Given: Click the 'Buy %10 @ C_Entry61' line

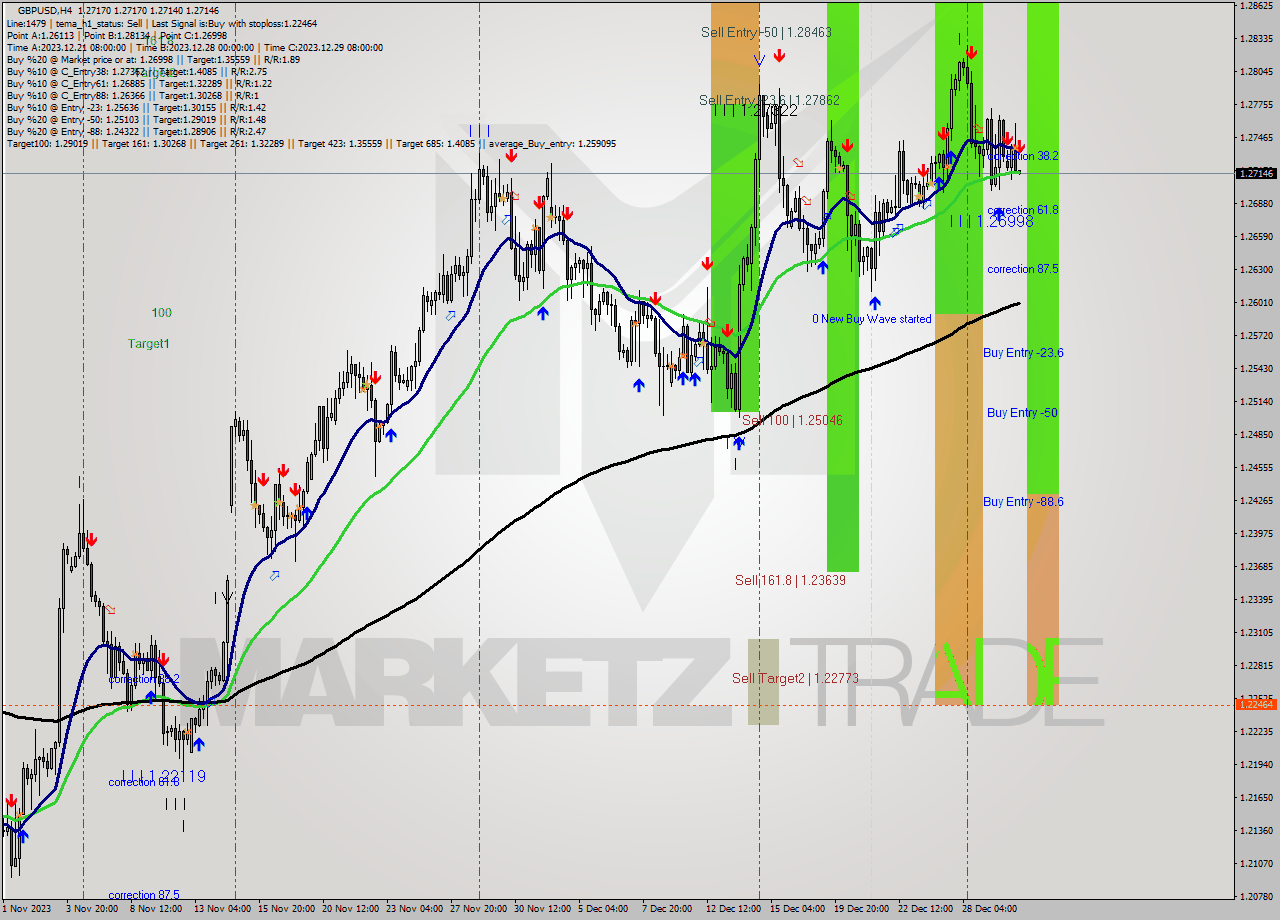Looking at the screenshot, I should pos(139,83).
